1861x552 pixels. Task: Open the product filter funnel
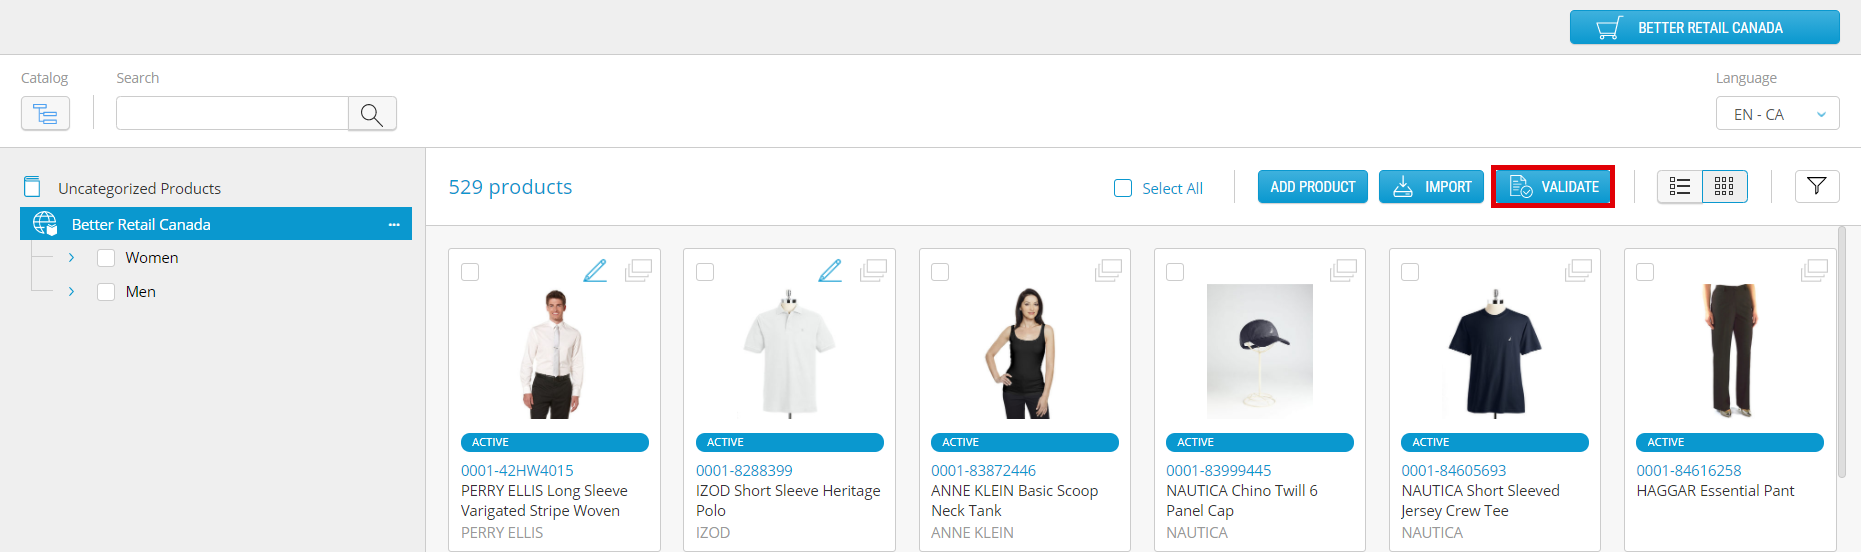[1816, 187]
